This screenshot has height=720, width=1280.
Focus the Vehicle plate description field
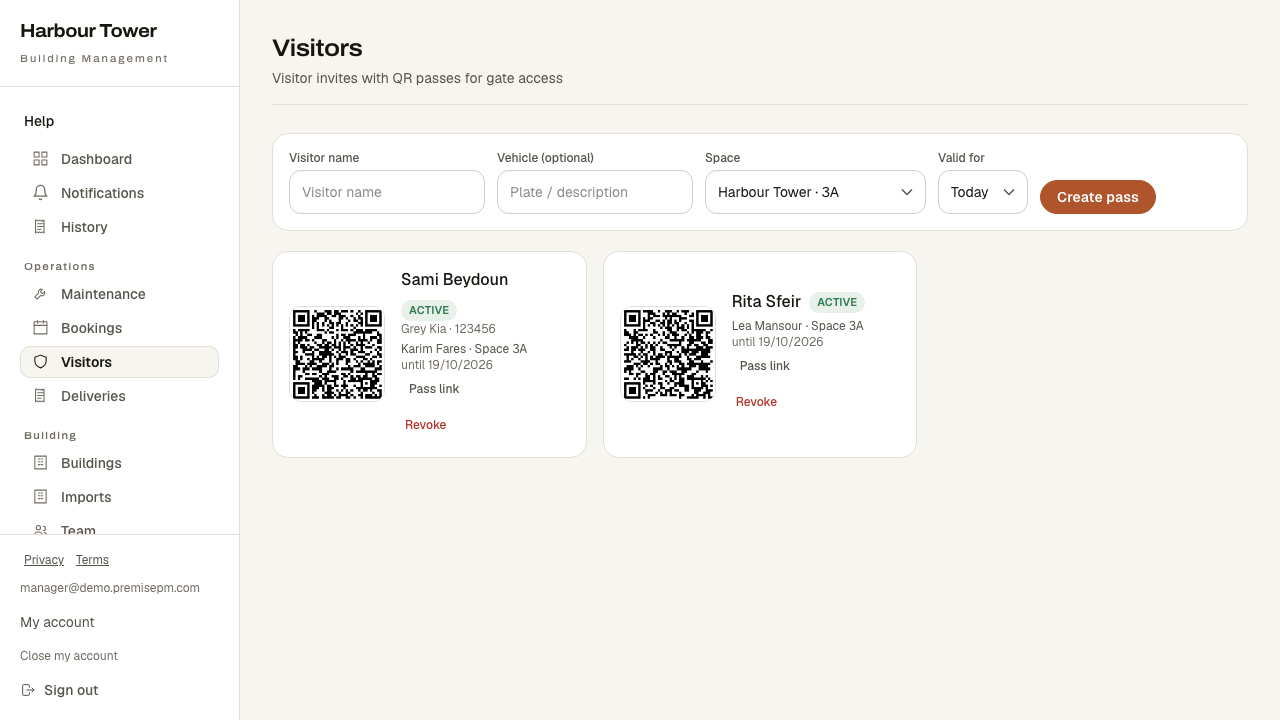coord(595,192)
